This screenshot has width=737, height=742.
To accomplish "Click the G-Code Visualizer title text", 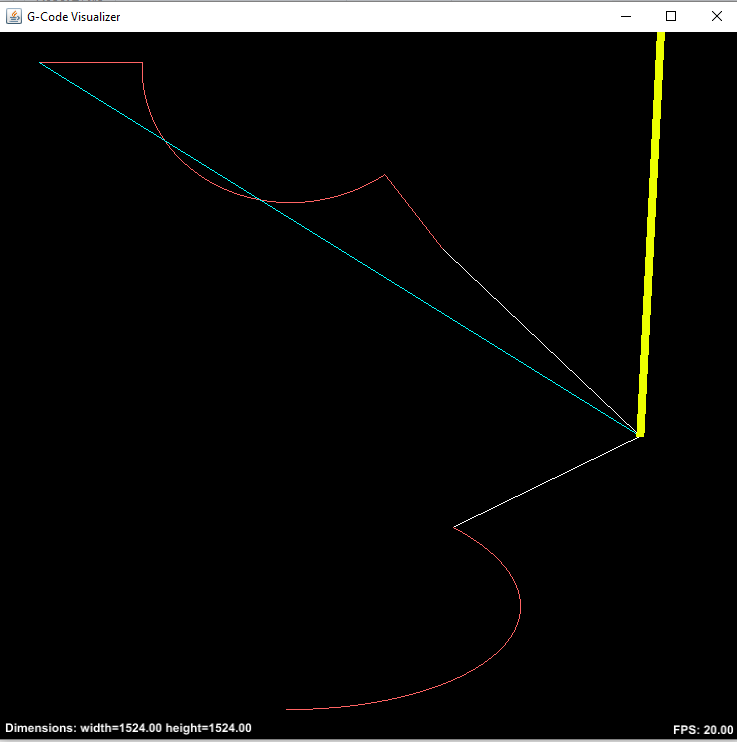I will (x=73, y=17).
